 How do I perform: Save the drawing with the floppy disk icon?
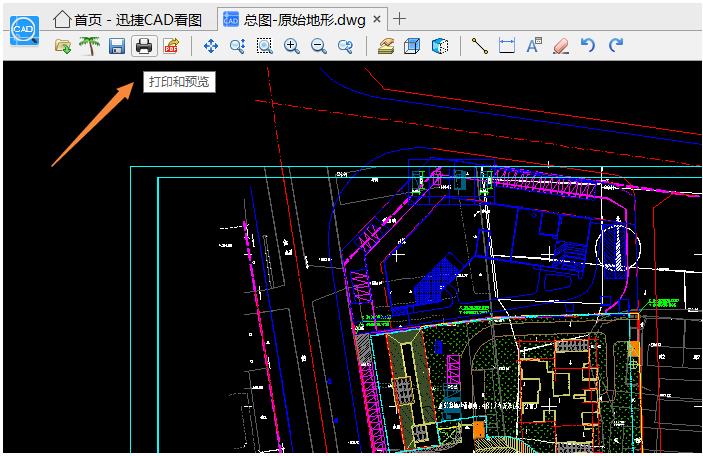click(x=117, y=46)
